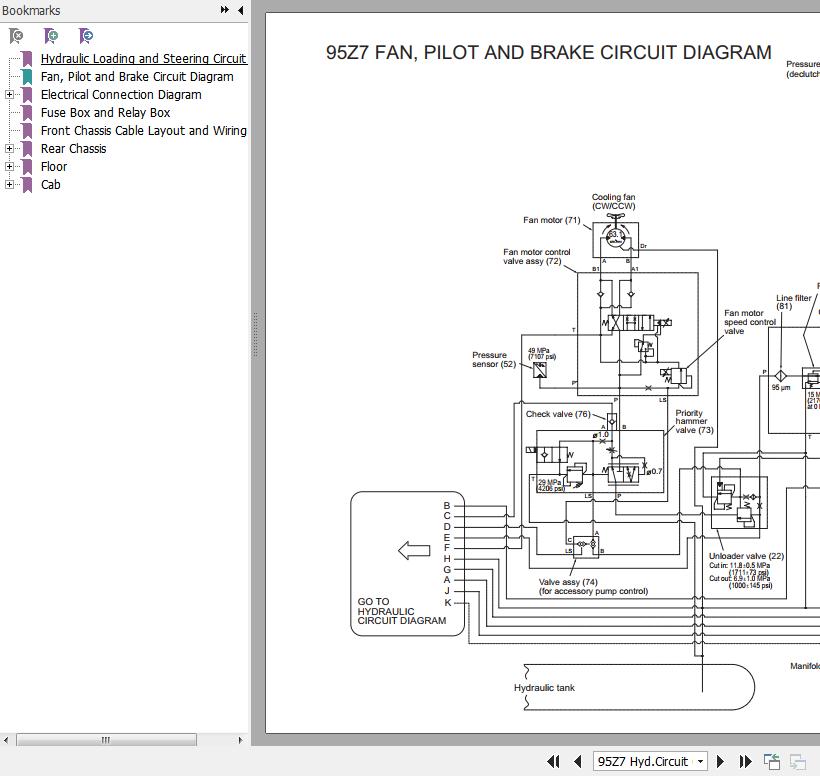This screenshot has height=776, width=820.
Task: Go to the first page
Action: tap(553, 761)
